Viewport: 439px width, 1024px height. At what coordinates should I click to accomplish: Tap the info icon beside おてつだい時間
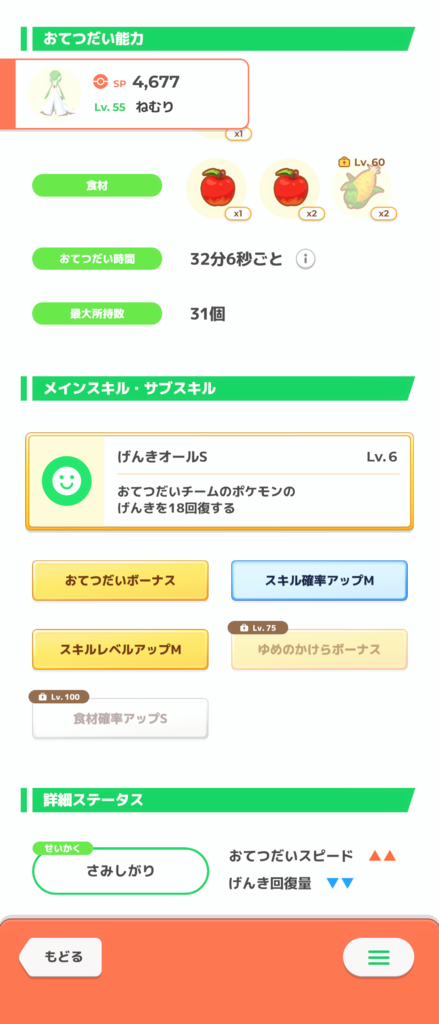[305, 259]
